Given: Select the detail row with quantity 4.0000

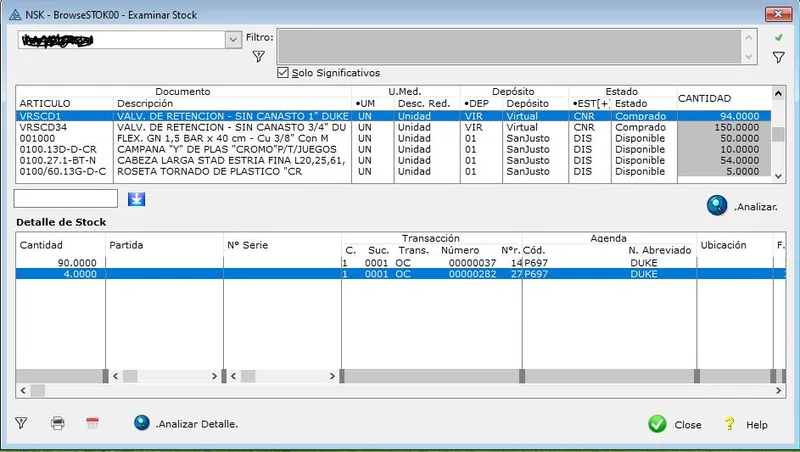Looking at the screenshot, I should (x=401, y=274).
